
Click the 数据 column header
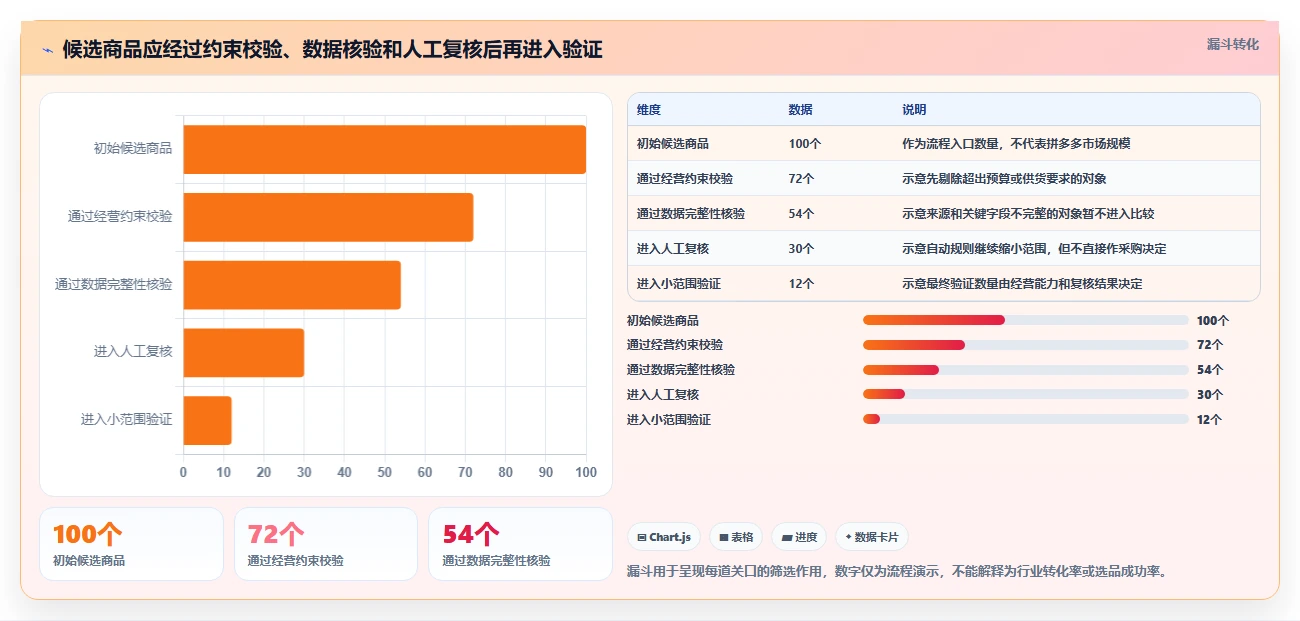(801, 110)
